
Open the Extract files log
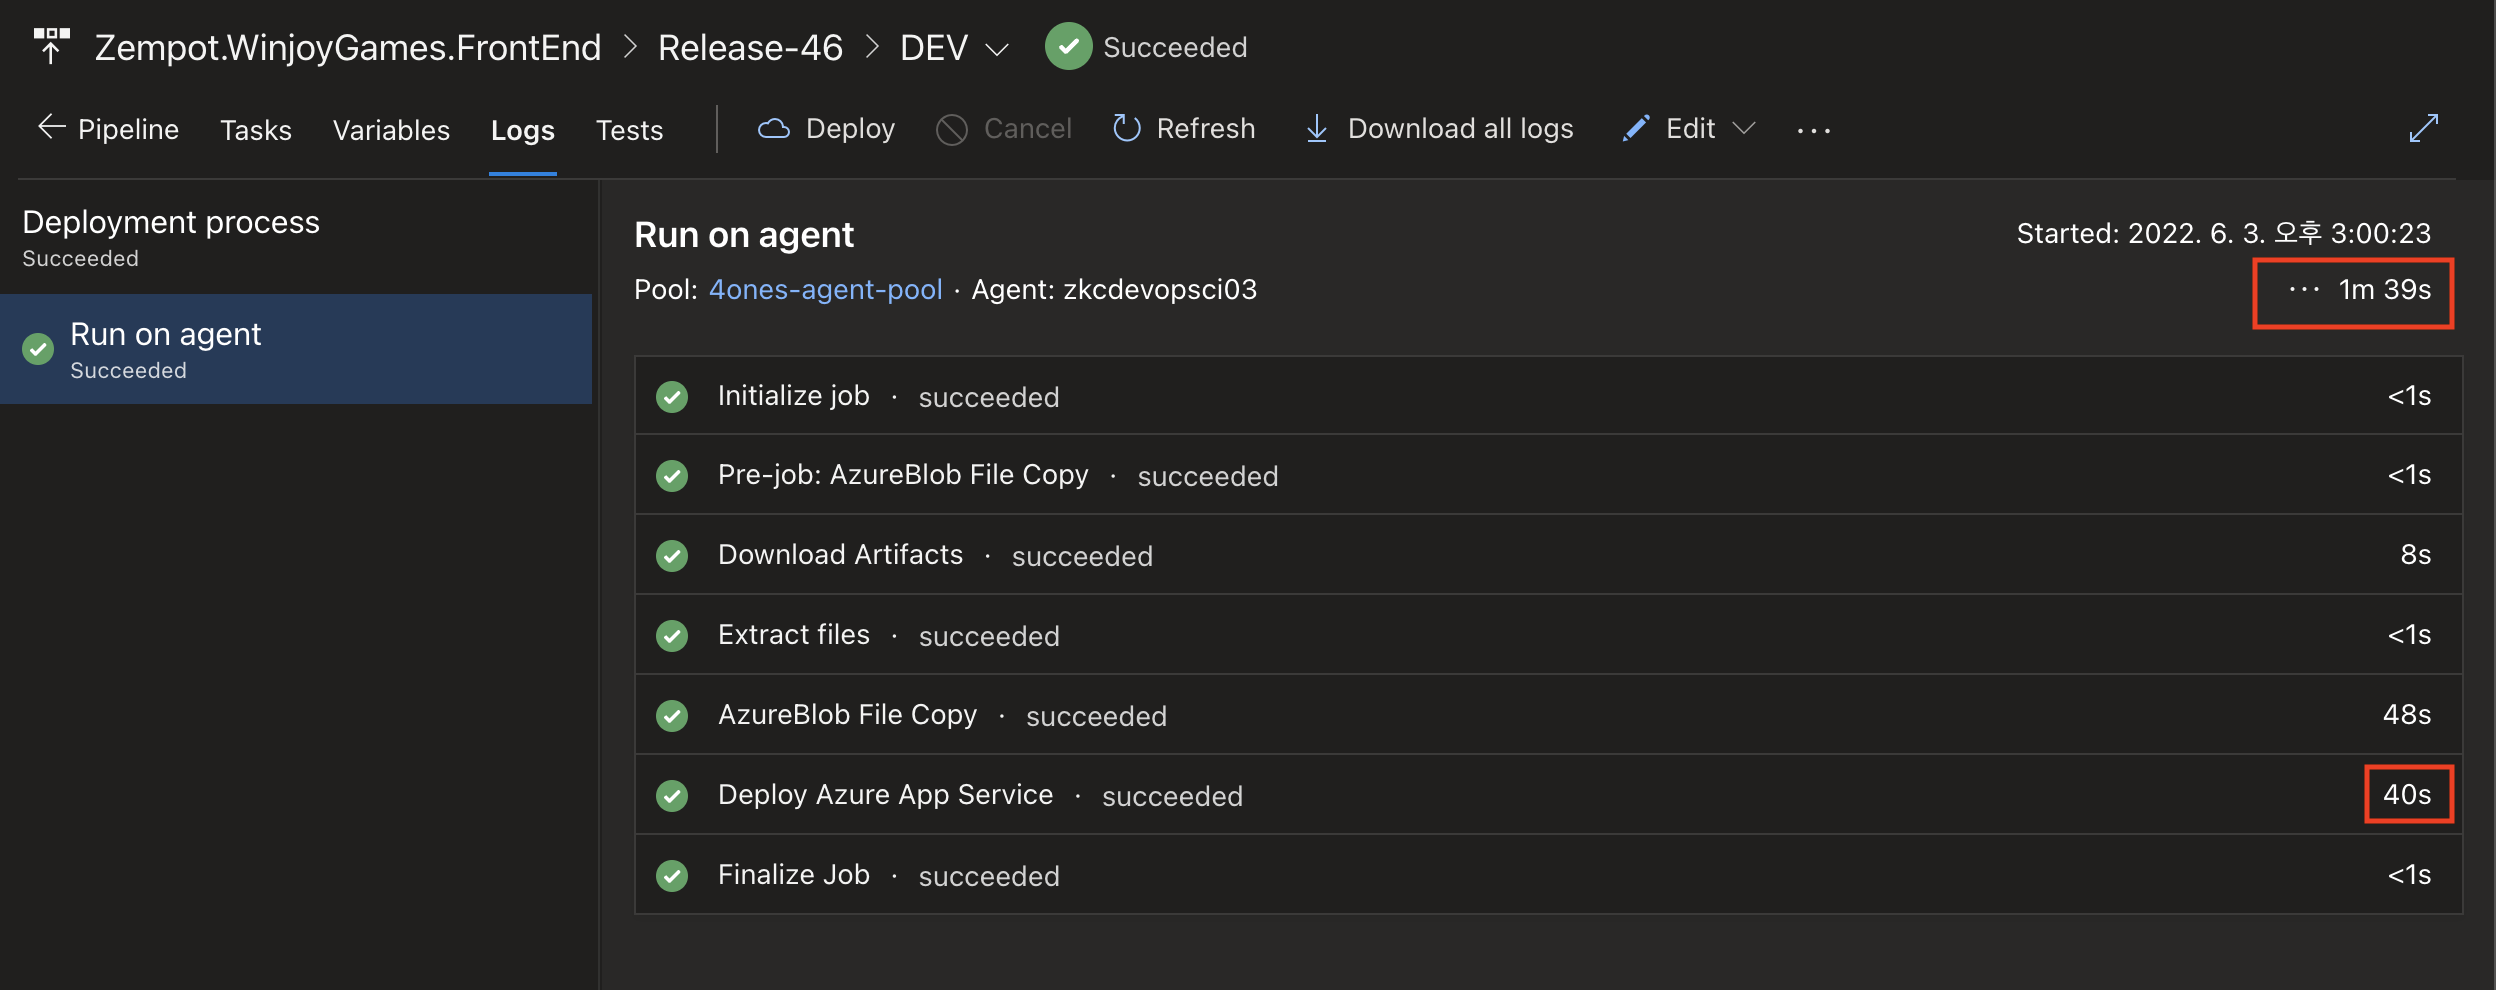1548,635
